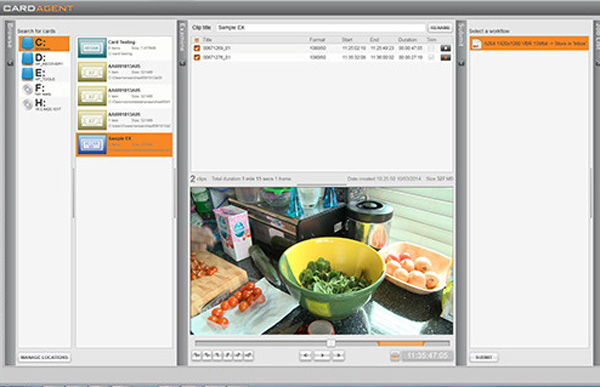Choose the E: drive
The image size is (600, 387).
click(44, 74)
